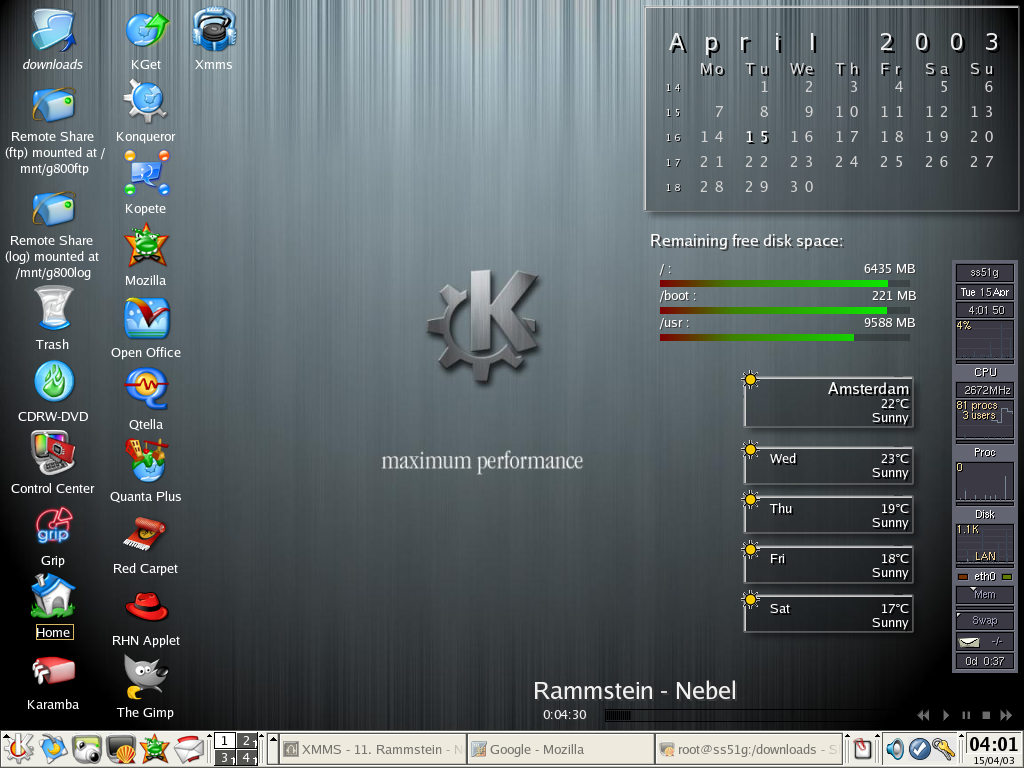Image resolution: width=1024 pixels, height=768 pixels.
Task: Click the Amsterdam weather panel
Action: click(828, 402)
